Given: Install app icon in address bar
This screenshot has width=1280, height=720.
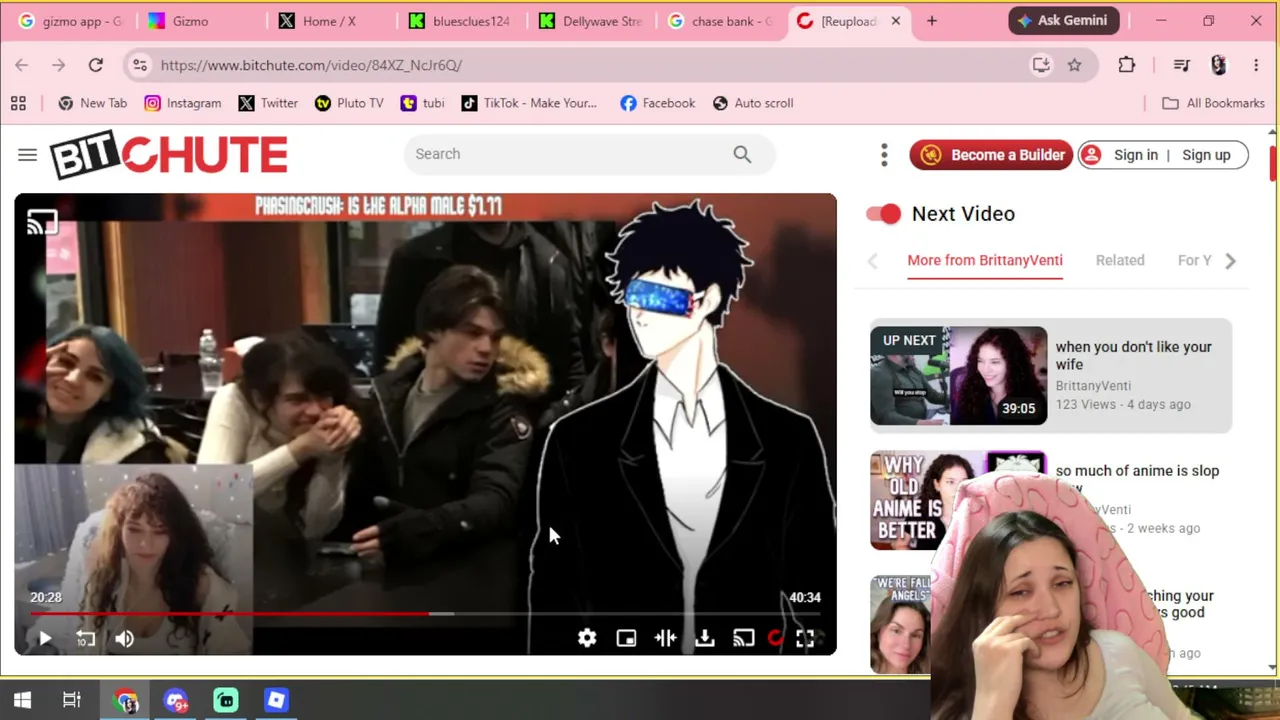Looking at the screenshot, I should (x=1041, y=65).
